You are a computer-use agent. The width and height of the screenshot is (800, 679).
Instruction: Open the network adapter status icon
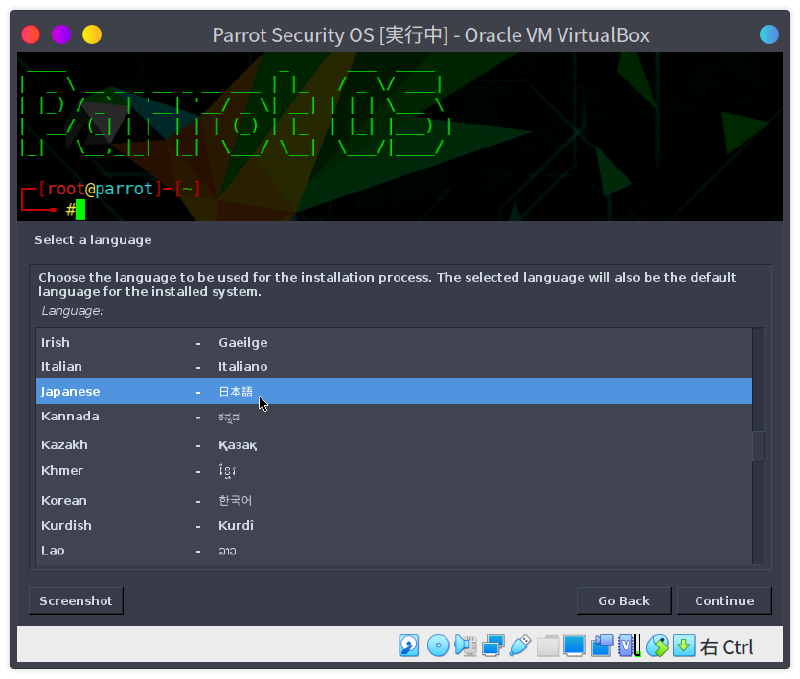492,645
